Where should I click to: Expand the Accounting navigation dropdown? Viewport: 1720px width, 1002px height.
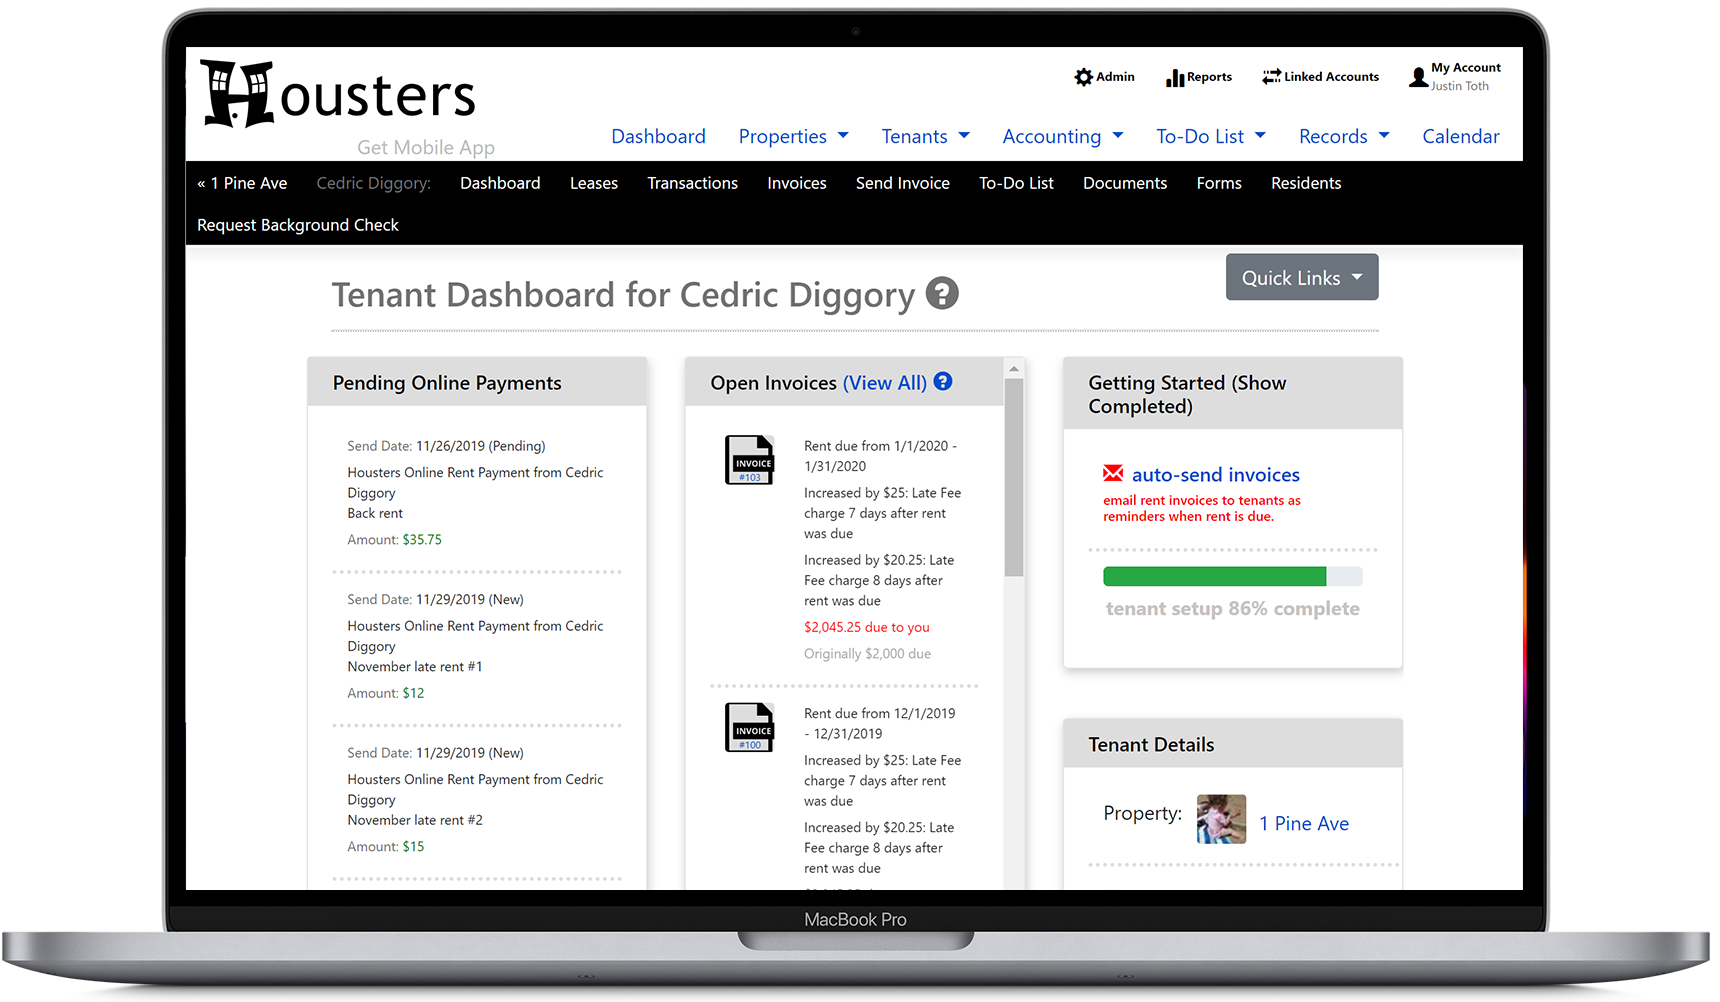tap(1062, 136)
